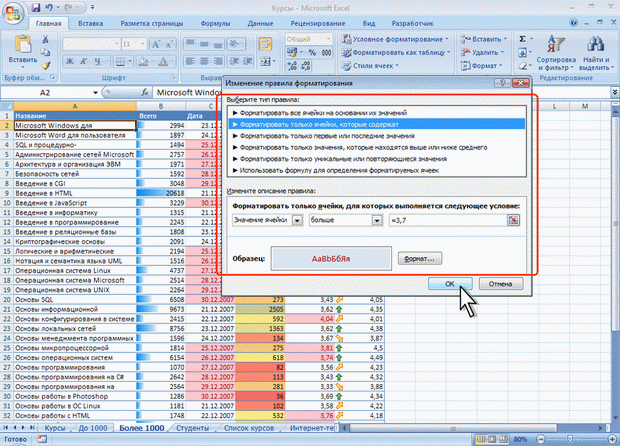This screenshot has height=446, width=620.
Task: Click the Вставить cells button in ribbon
Action: [482, 39]
